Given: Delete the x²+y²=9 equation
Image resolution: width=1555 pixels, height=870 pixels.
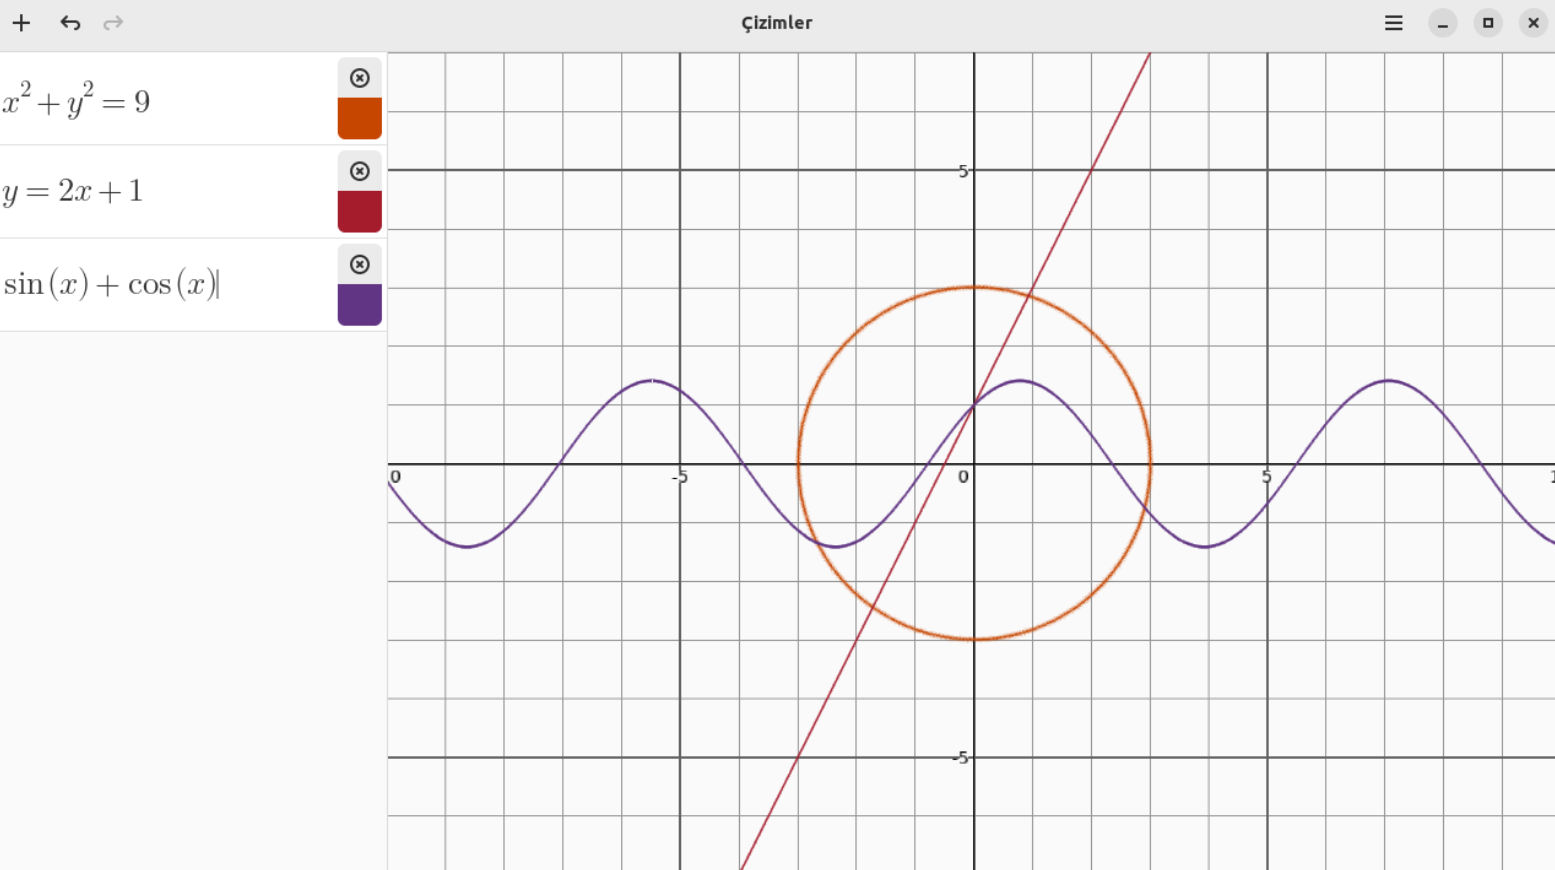Looking at the screenshot, I should (x=359, y=78).
